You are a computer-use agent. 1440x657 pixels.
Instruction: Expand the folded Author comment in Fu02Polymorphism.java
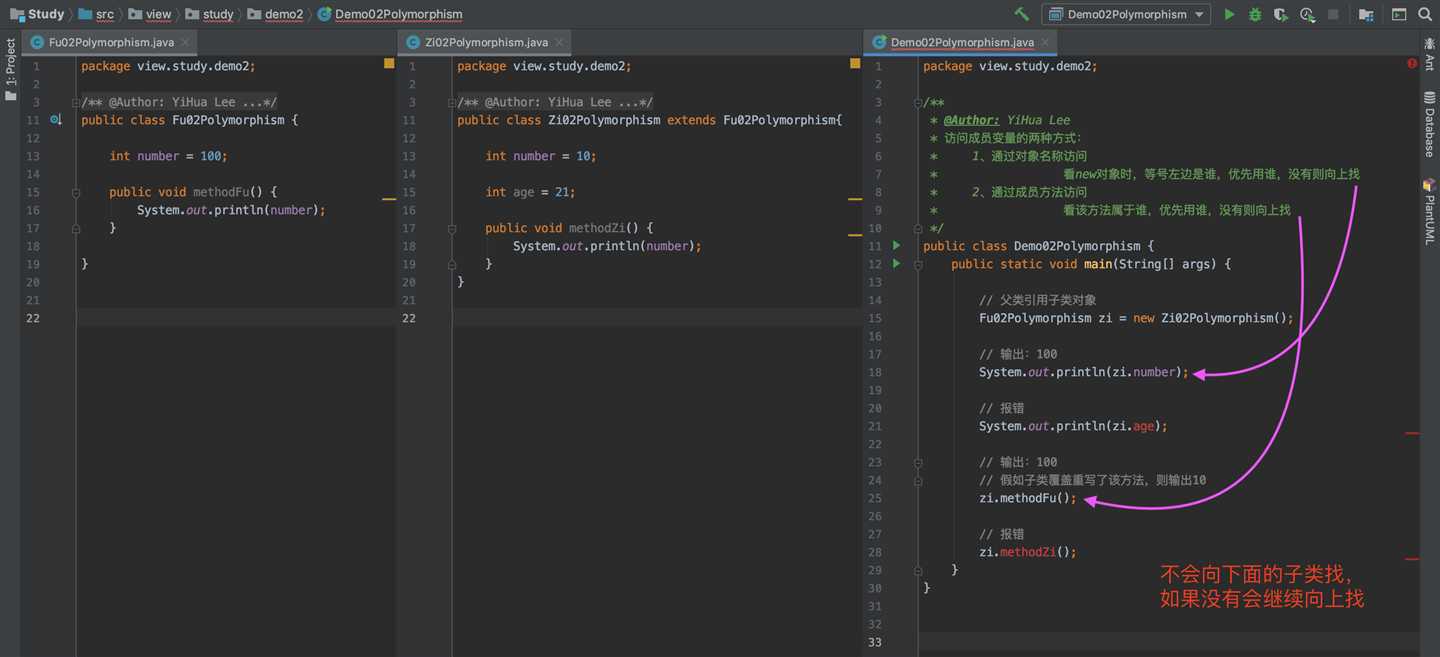76,102
